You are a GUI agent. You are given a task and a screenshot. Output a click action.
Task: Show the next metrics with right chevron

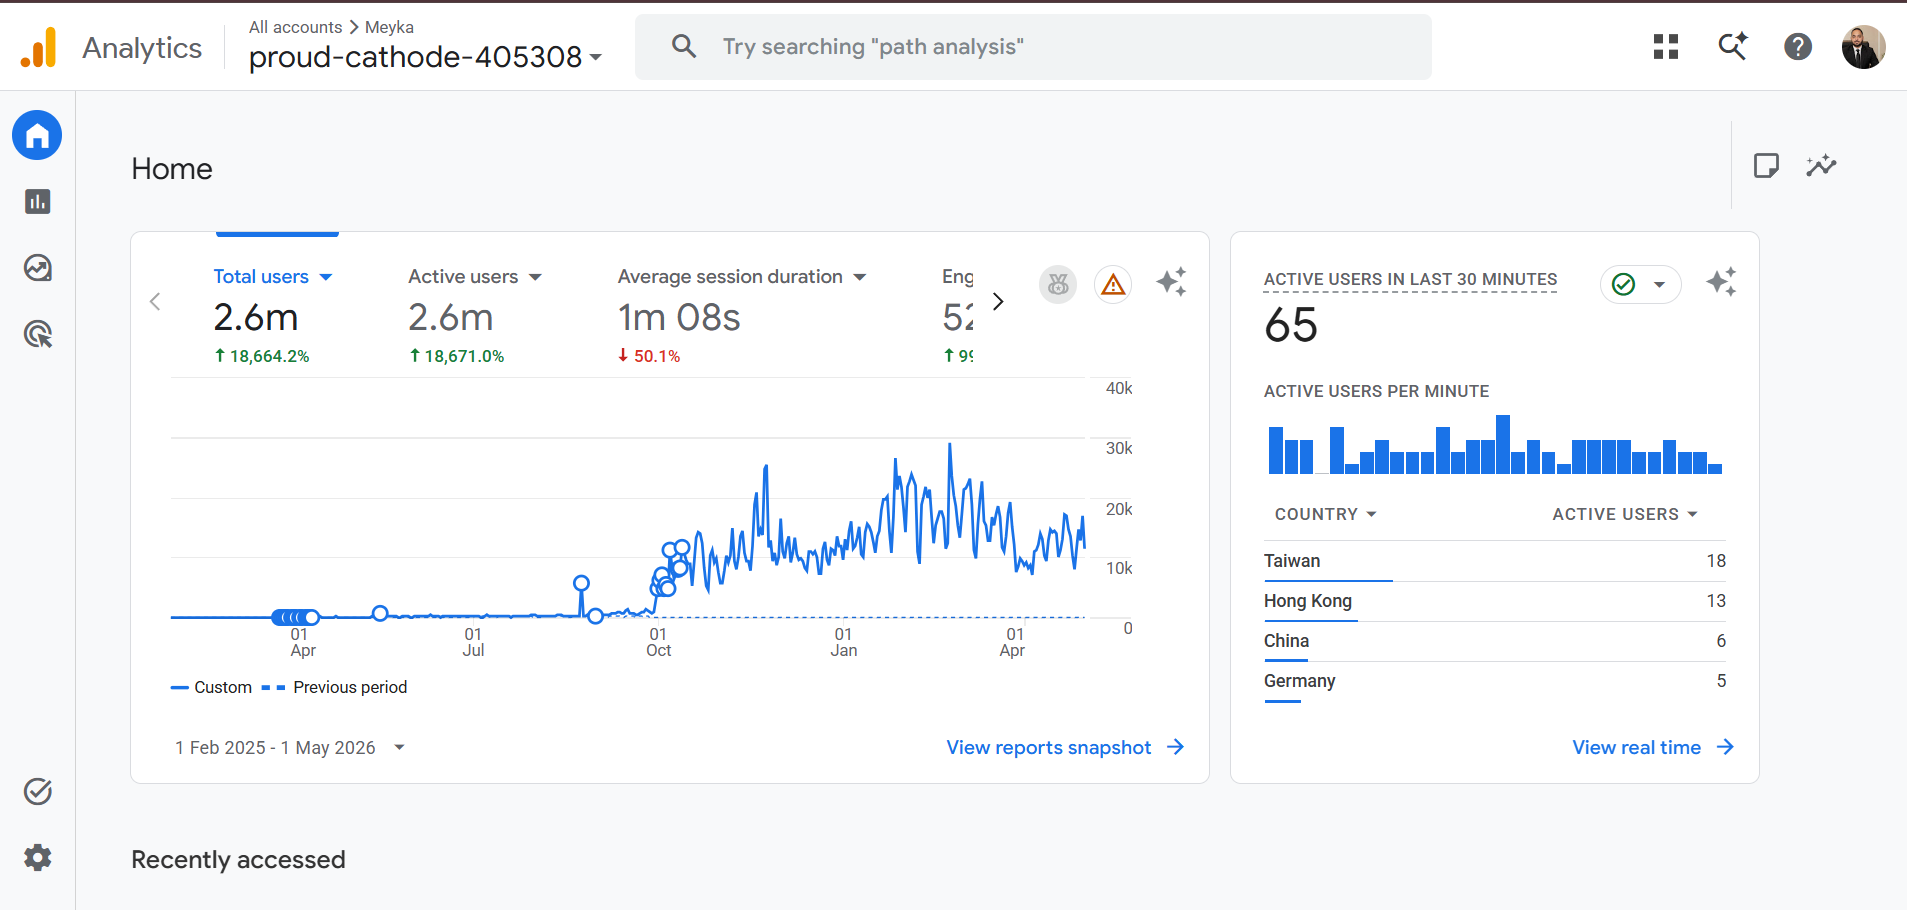pos(998,301)
